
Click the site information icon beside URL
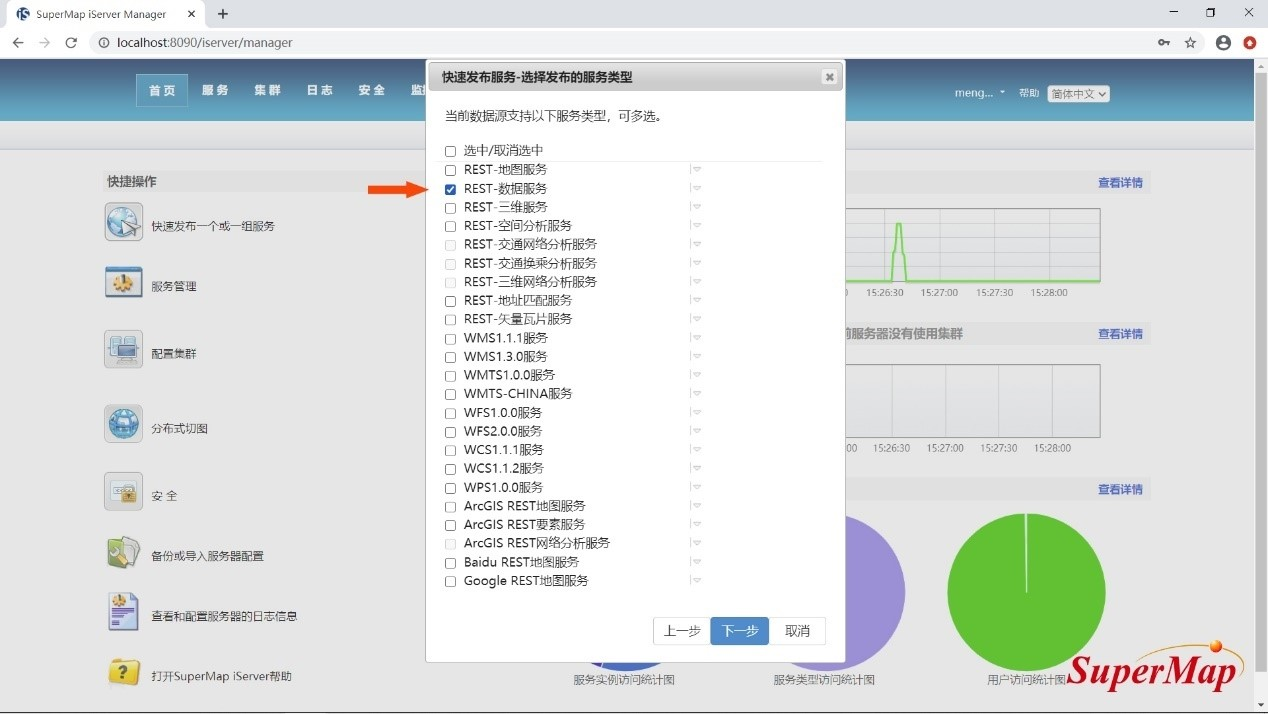point(103,43)
